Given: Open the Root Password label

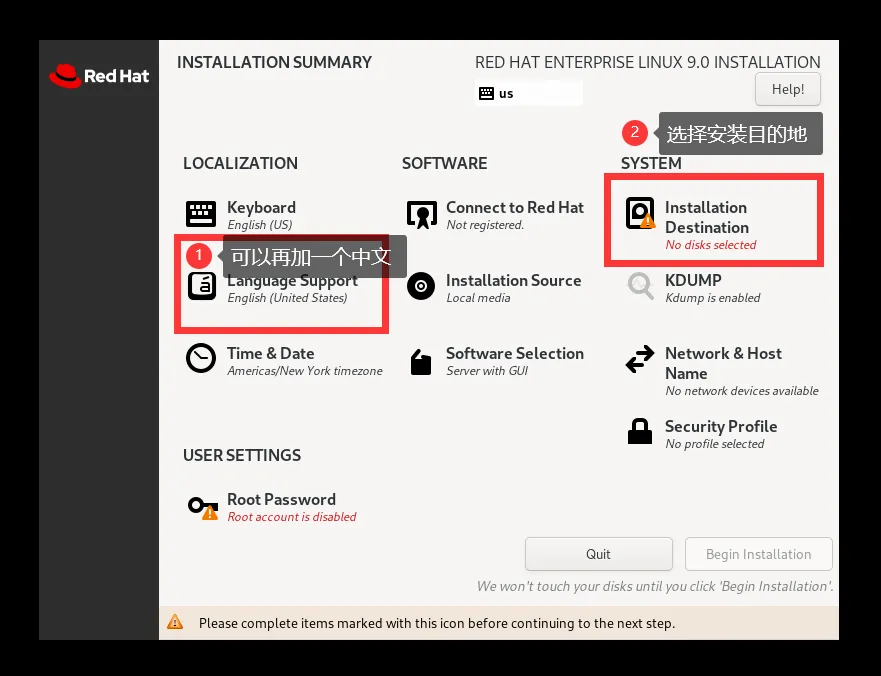Looking at the screenshot, I should 281,500.
